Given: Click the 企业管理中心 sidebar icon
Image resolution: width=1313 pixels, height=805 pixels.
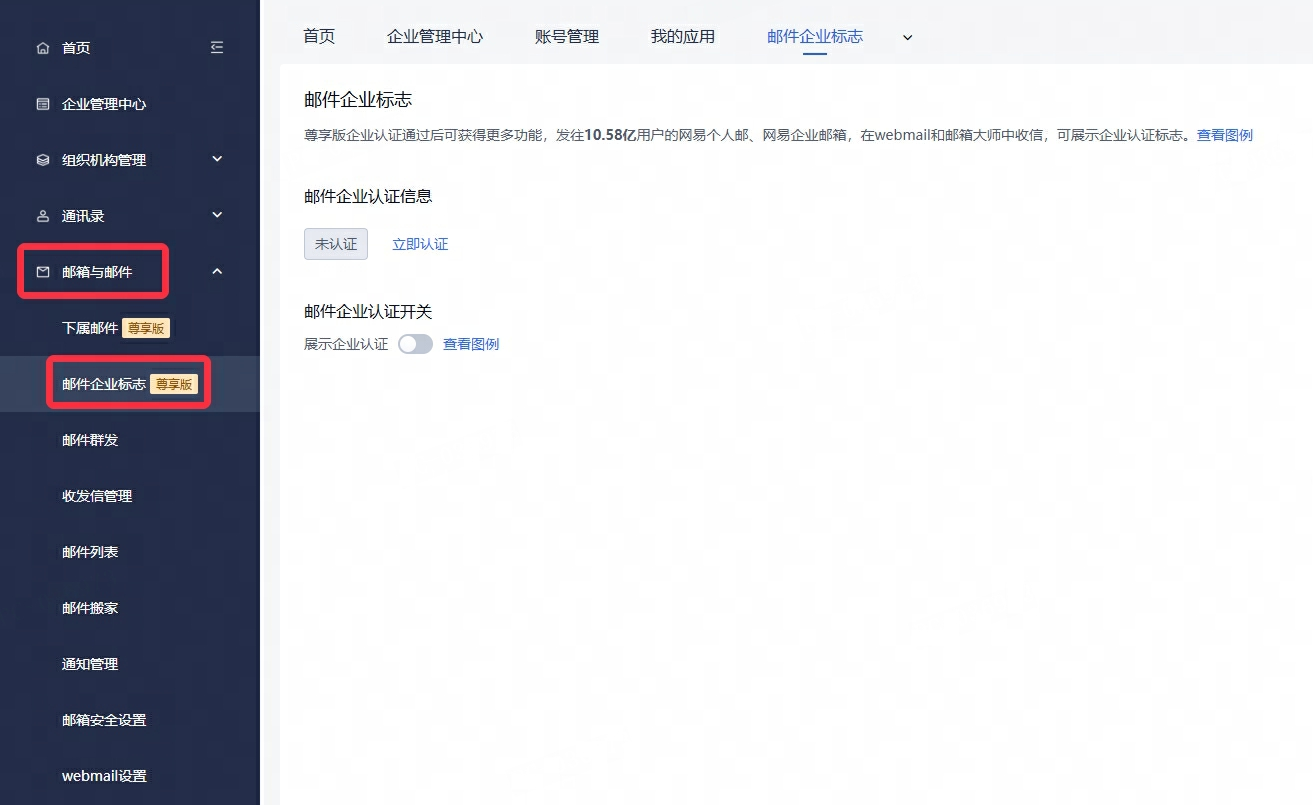Looking at the screenshot, I should tap(42, 104).
